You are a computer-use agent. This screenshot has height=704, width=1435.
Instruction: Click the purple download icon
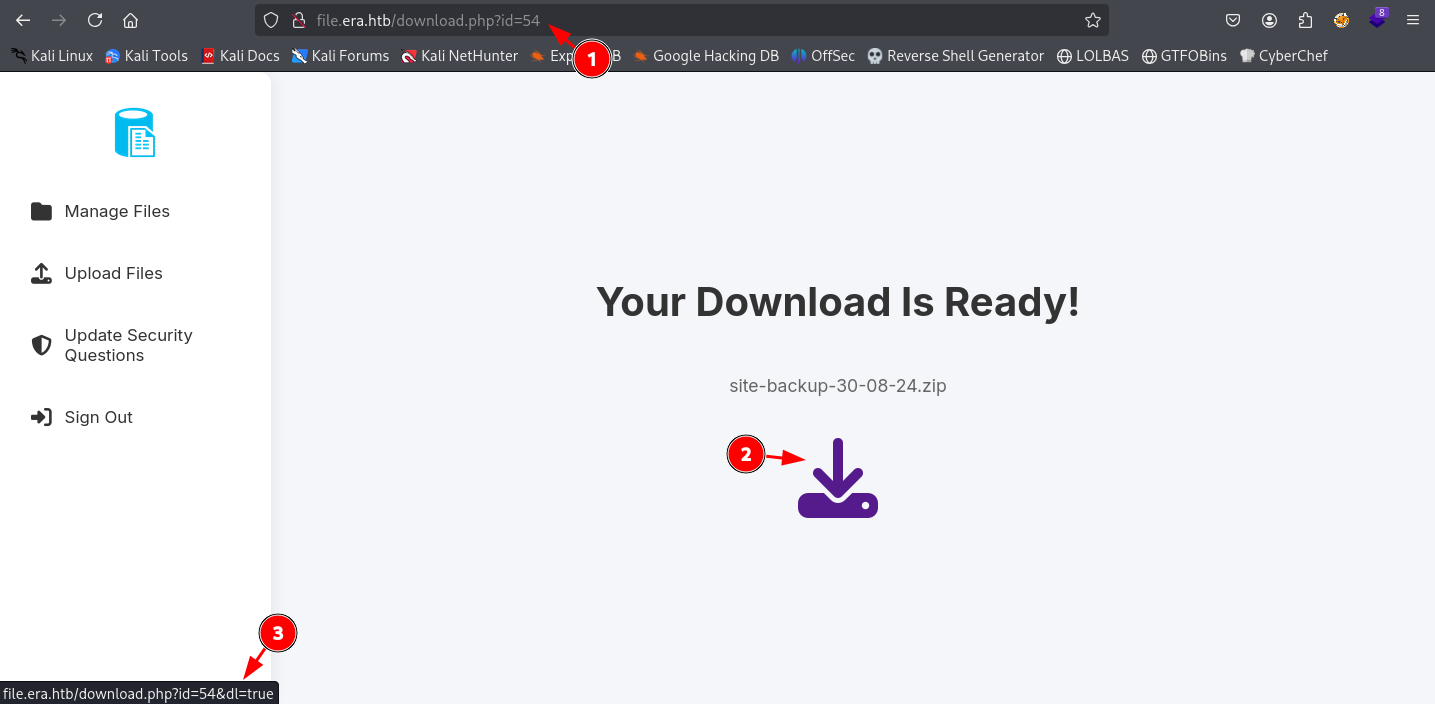pos(837,478)
